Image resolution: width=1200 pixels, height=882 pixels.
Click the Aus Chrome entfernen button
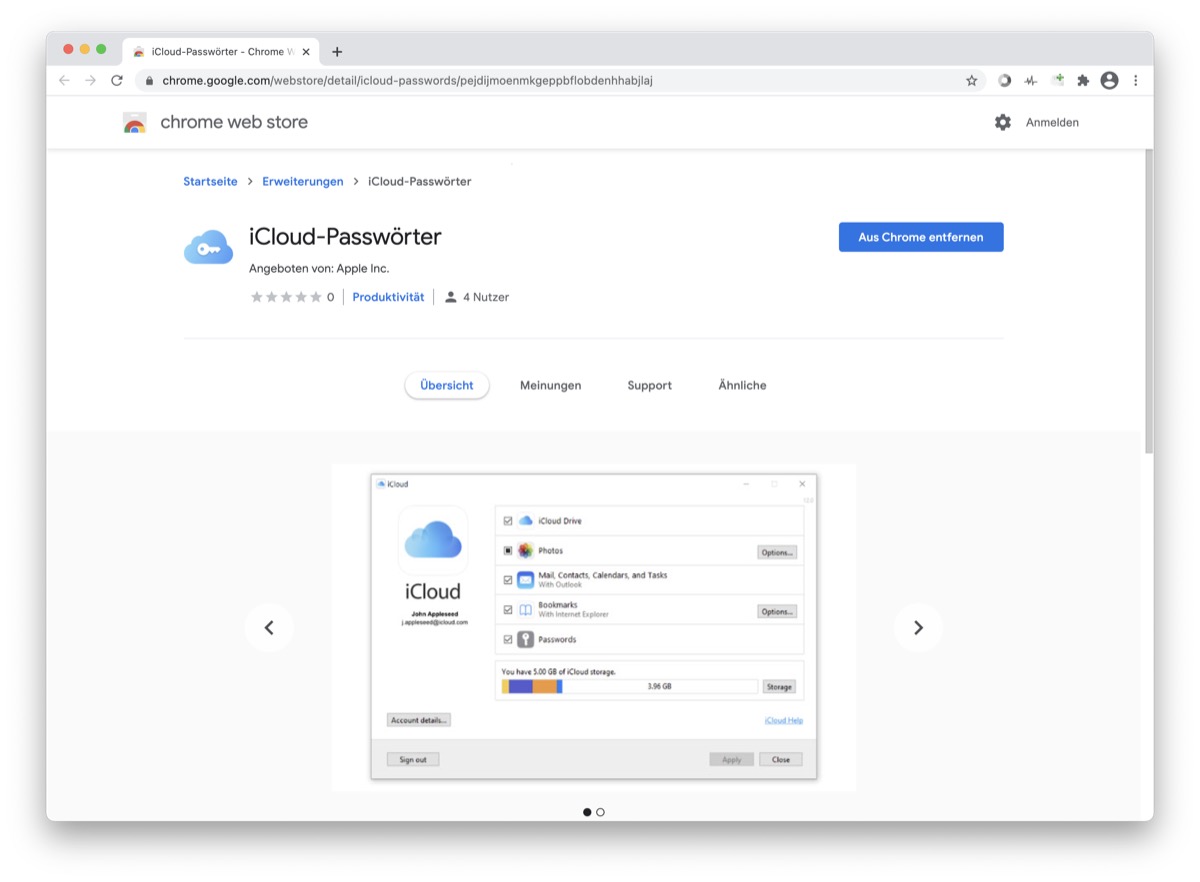(921, 237)
